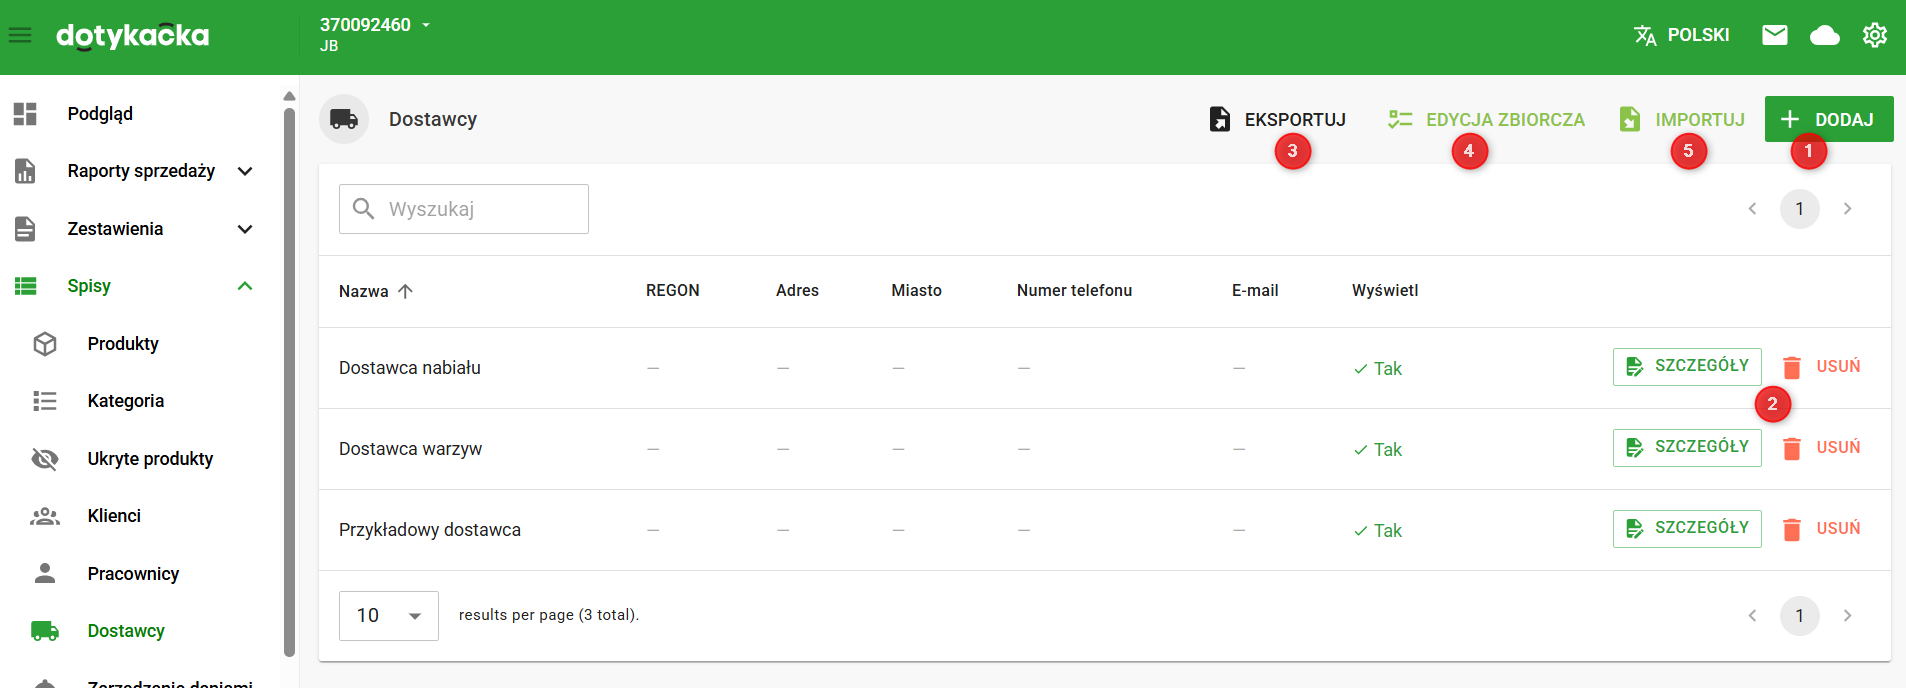Click the mail envelope icon

[x=1774, y=36]
